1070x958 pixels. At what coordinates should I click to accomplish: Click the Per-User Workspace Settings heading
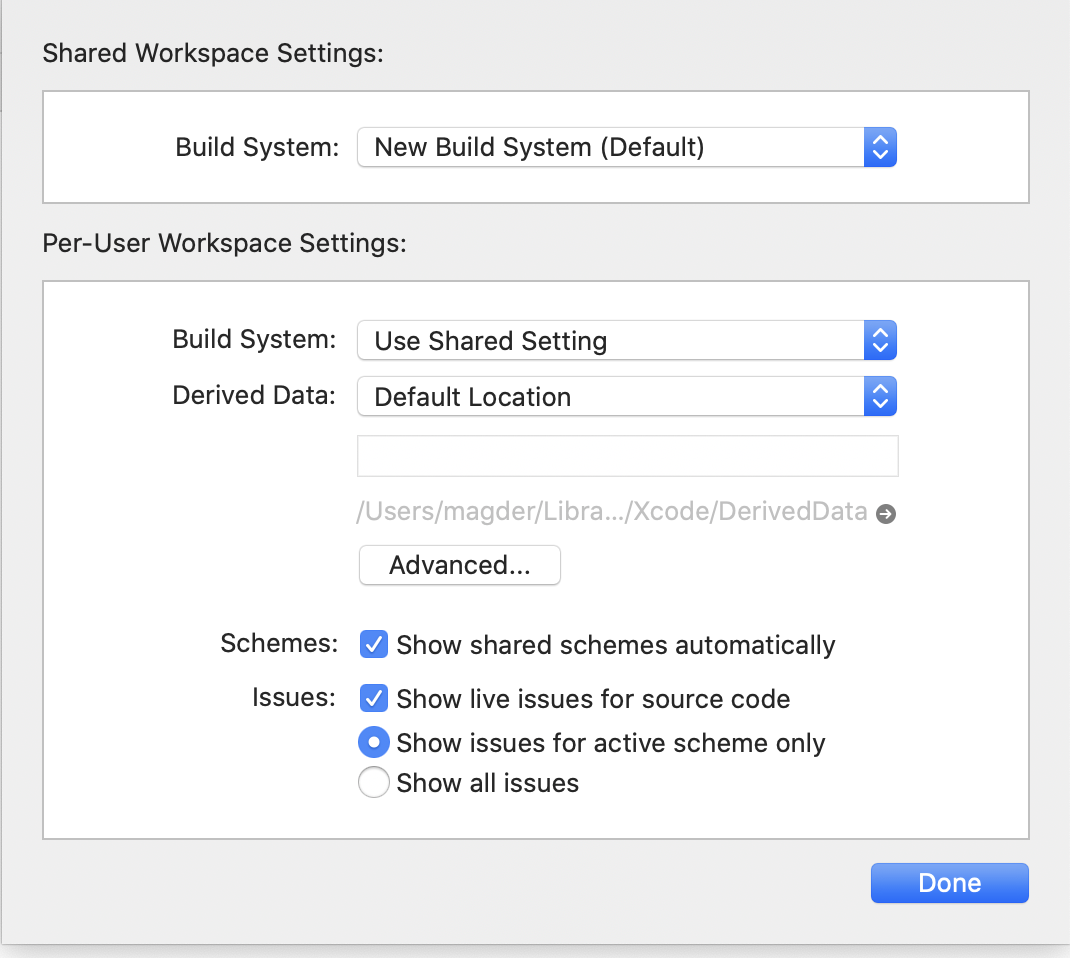tap(224, 243)
